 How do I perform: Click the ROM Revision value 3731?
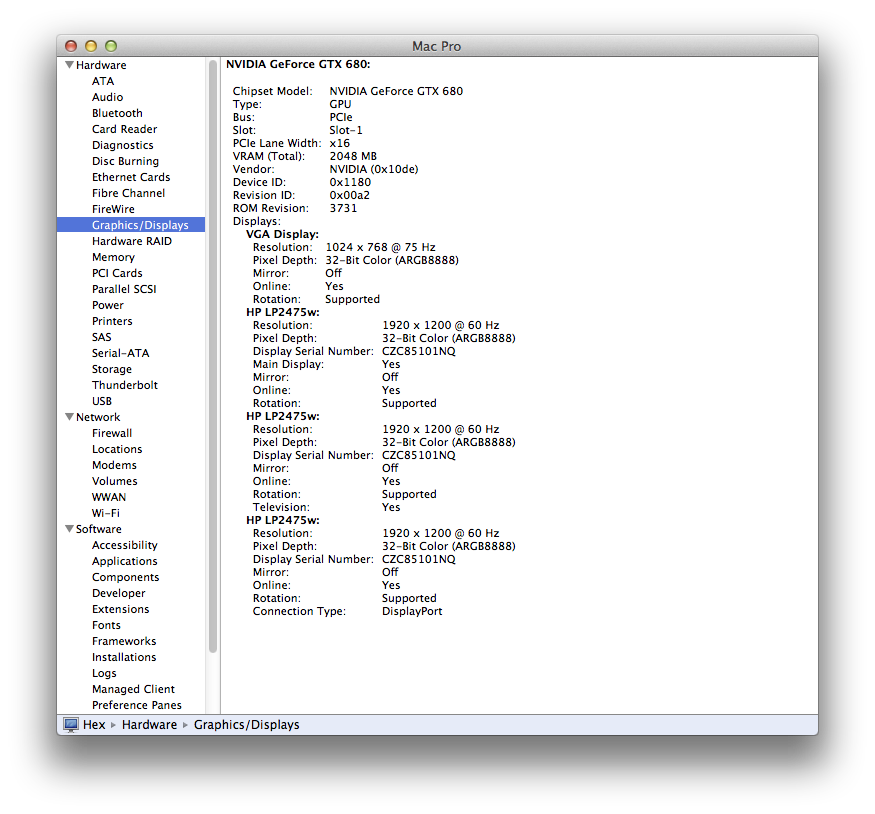click(343, 208)
